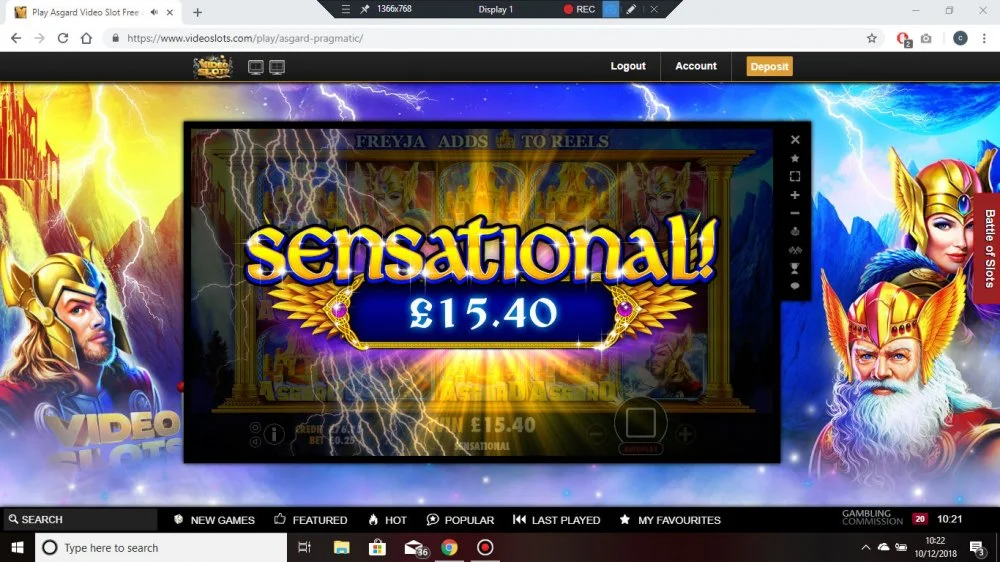Viewport: 1000px width, 562px height.
Task: Click the pencil annotate icon in recorder
Action: (631, 10)
